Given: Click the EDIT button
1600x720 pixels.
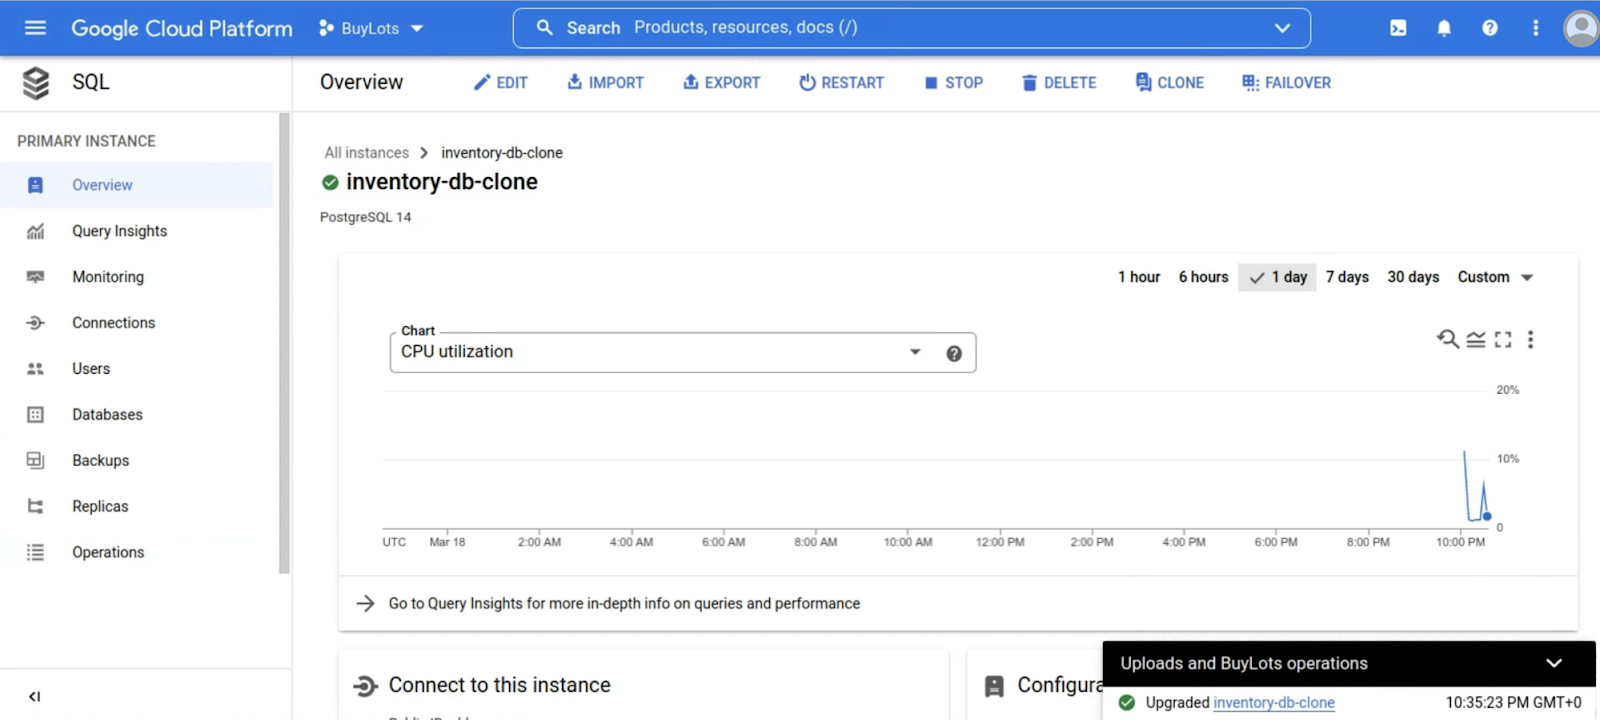Looking at the screenshot, I should 500,83.
